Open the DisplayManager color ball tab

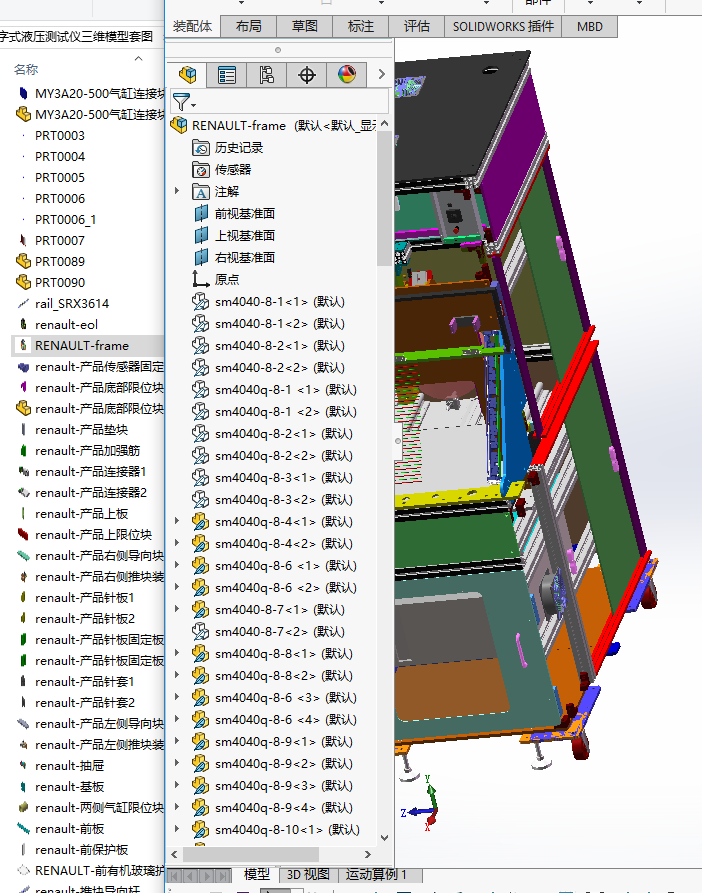coord(346,75)
